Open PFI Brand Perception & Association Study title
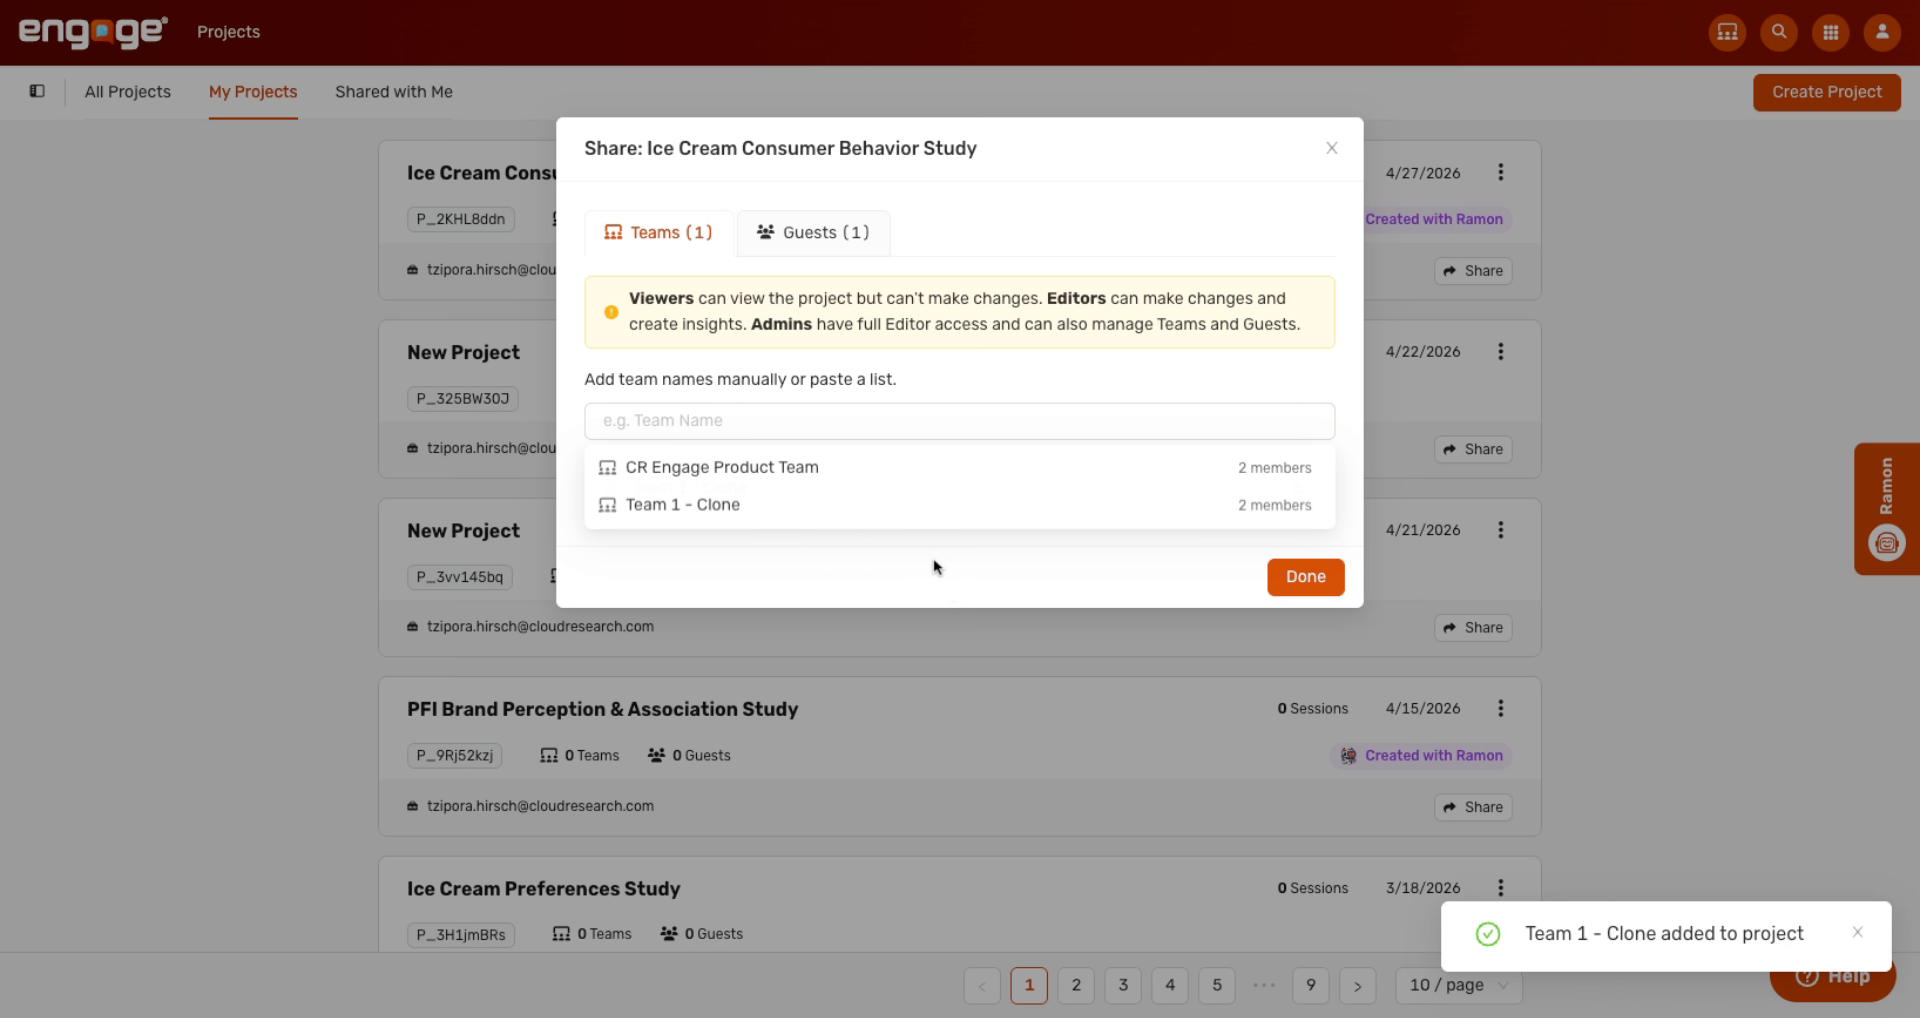1920x1018 pixels. [x=602, y=709]
